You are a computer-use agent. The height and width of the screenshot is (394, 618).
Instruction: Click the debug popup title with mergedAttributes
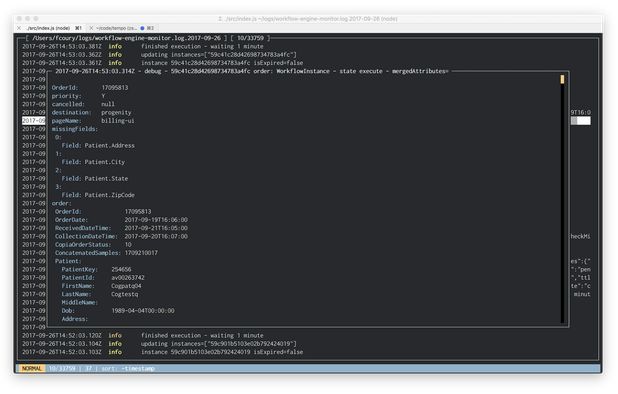point(251,71)
